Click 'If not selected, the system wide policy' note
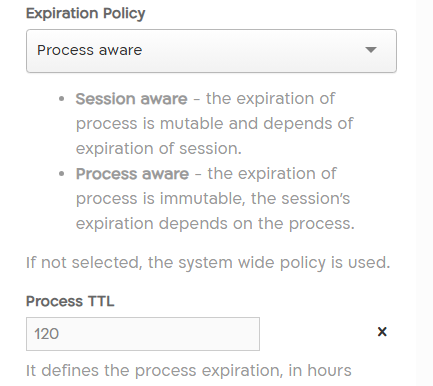 208,263
